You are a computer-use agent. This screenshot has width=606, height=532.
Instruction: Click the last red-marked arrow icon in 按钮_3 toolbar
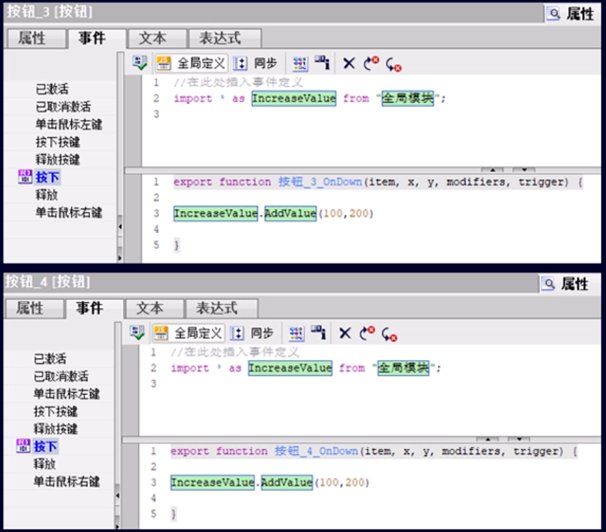[x=393, y=64]
